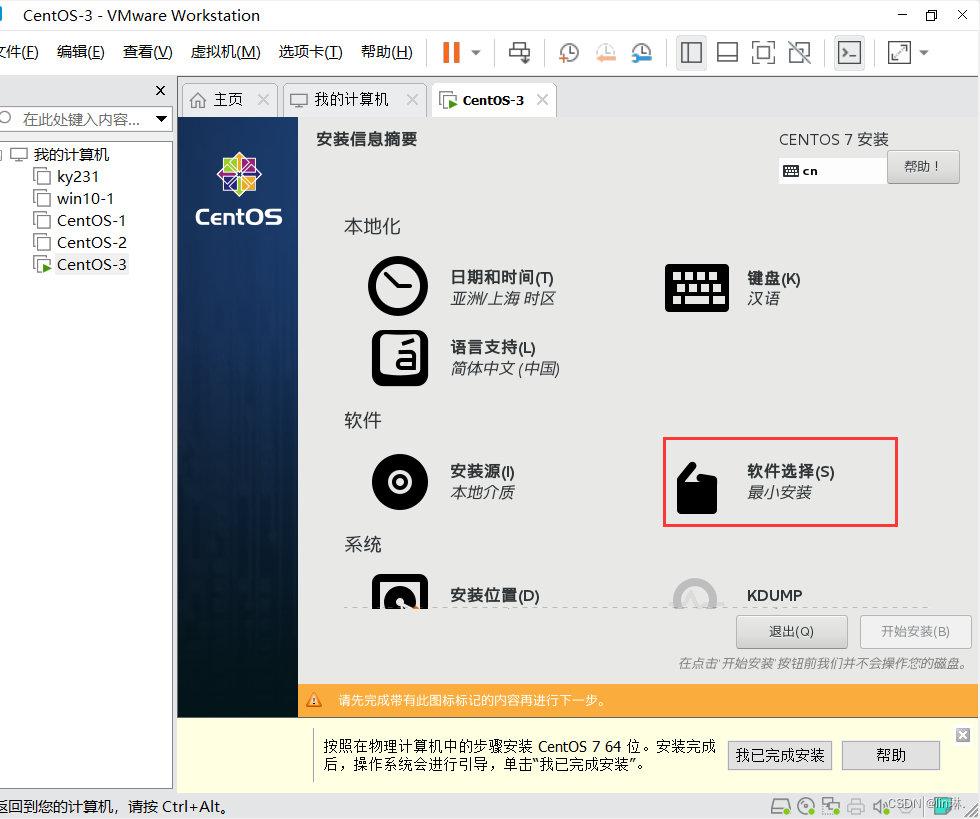Click the hard disk status bar icon
The image size is (980, 819).
pyautogui.click(x=780, y=806)
